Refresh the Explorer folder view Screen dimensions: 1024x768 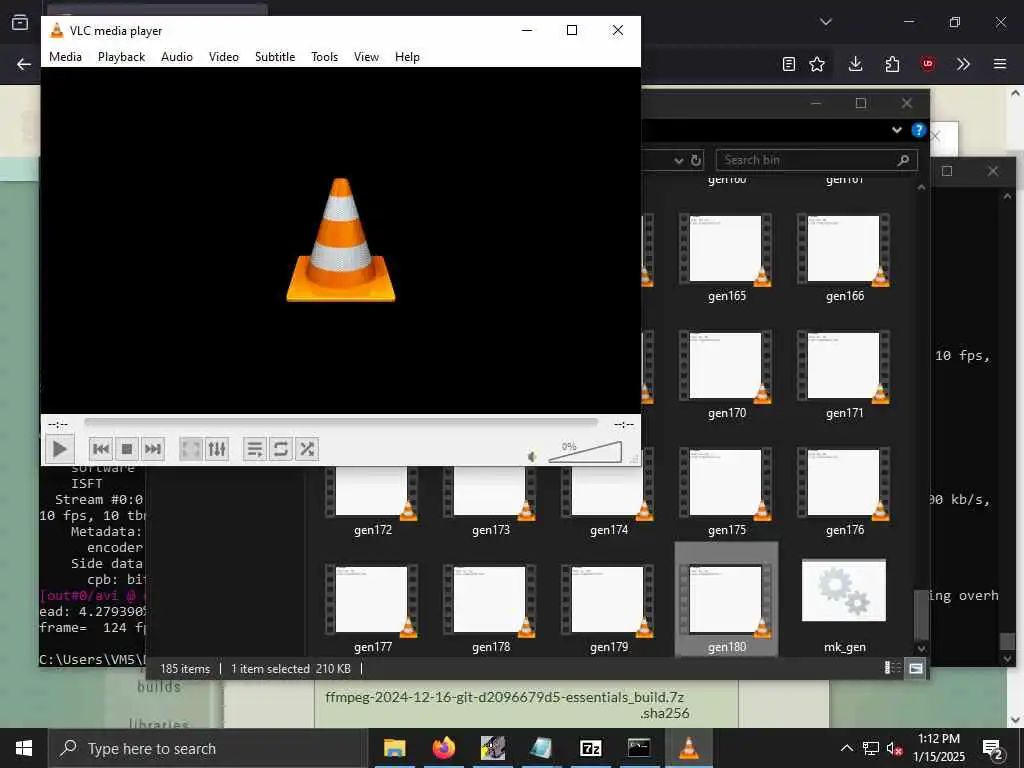[696, 160]
